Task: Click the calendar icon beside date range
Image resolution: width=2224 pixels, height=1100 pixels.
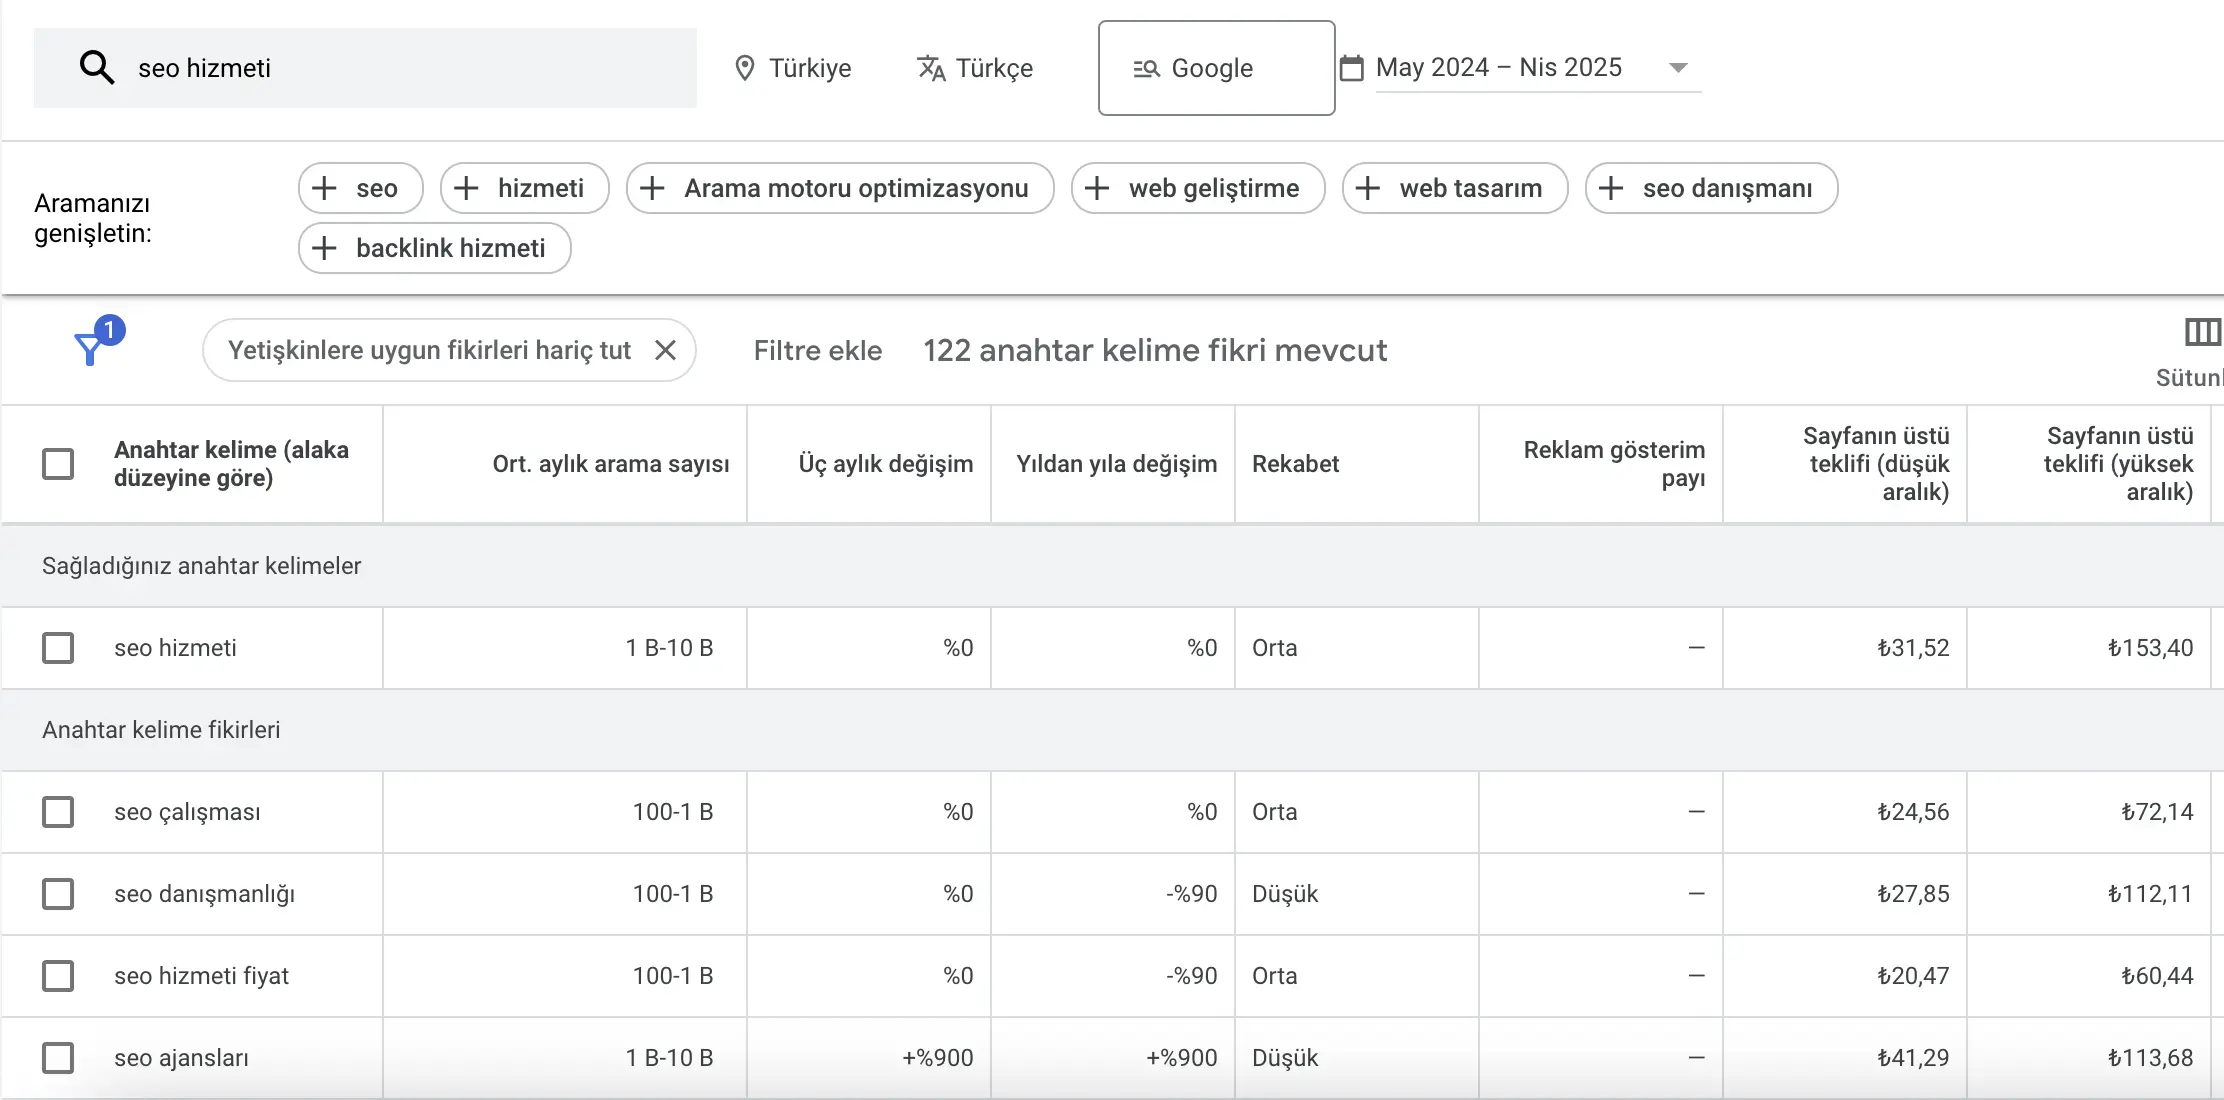Action: [1352, 68]
